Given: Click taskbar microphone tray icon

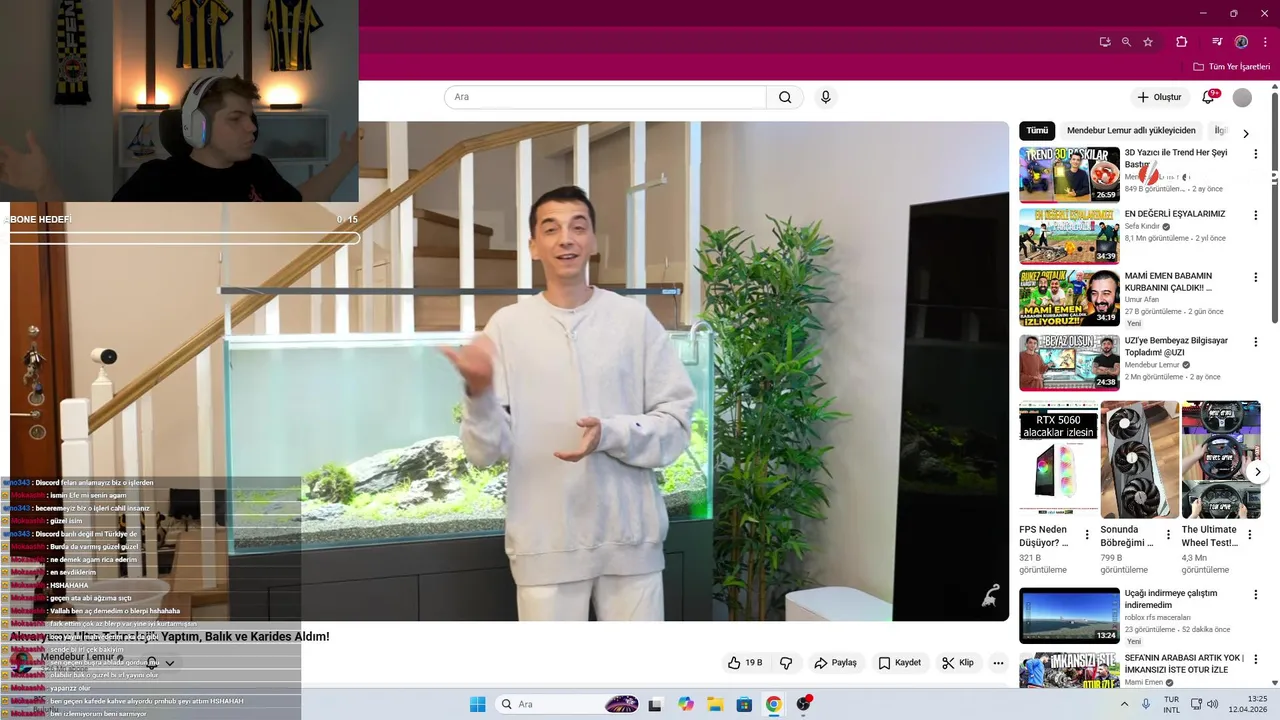Looking at the screenshot, I should pos(1146,704).
